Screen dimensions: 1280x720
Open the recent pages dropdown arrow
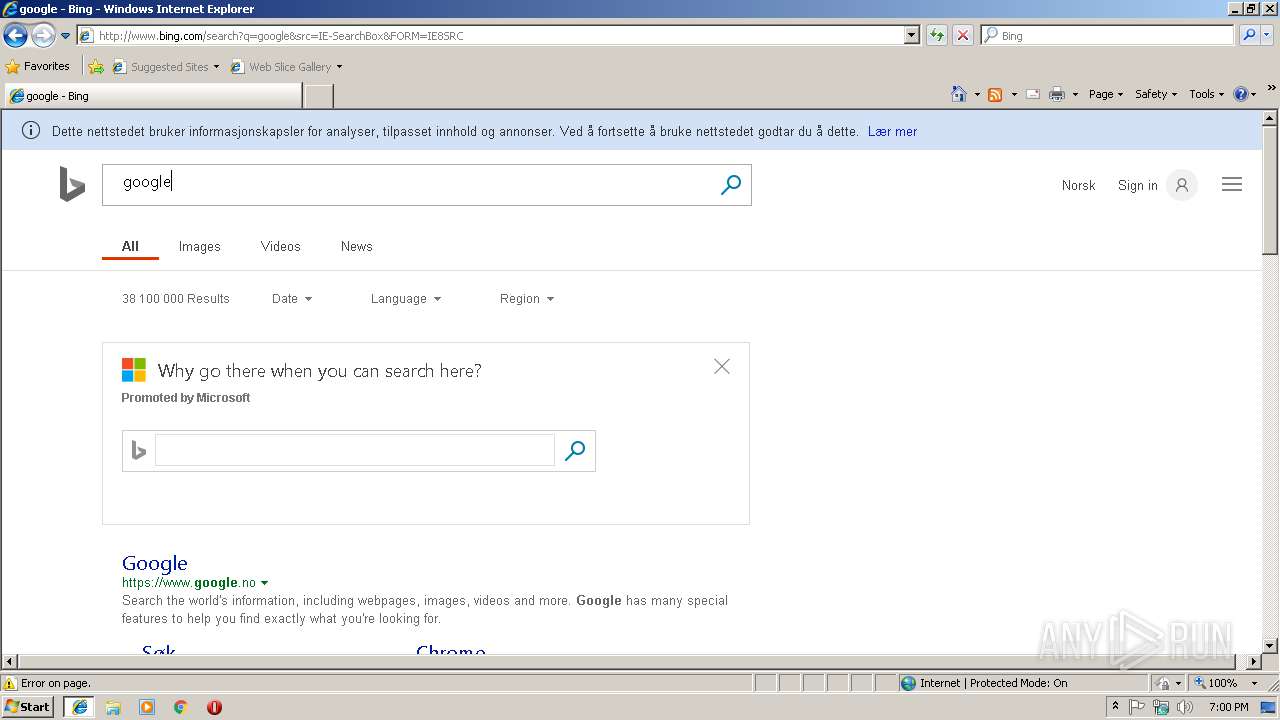66,36
